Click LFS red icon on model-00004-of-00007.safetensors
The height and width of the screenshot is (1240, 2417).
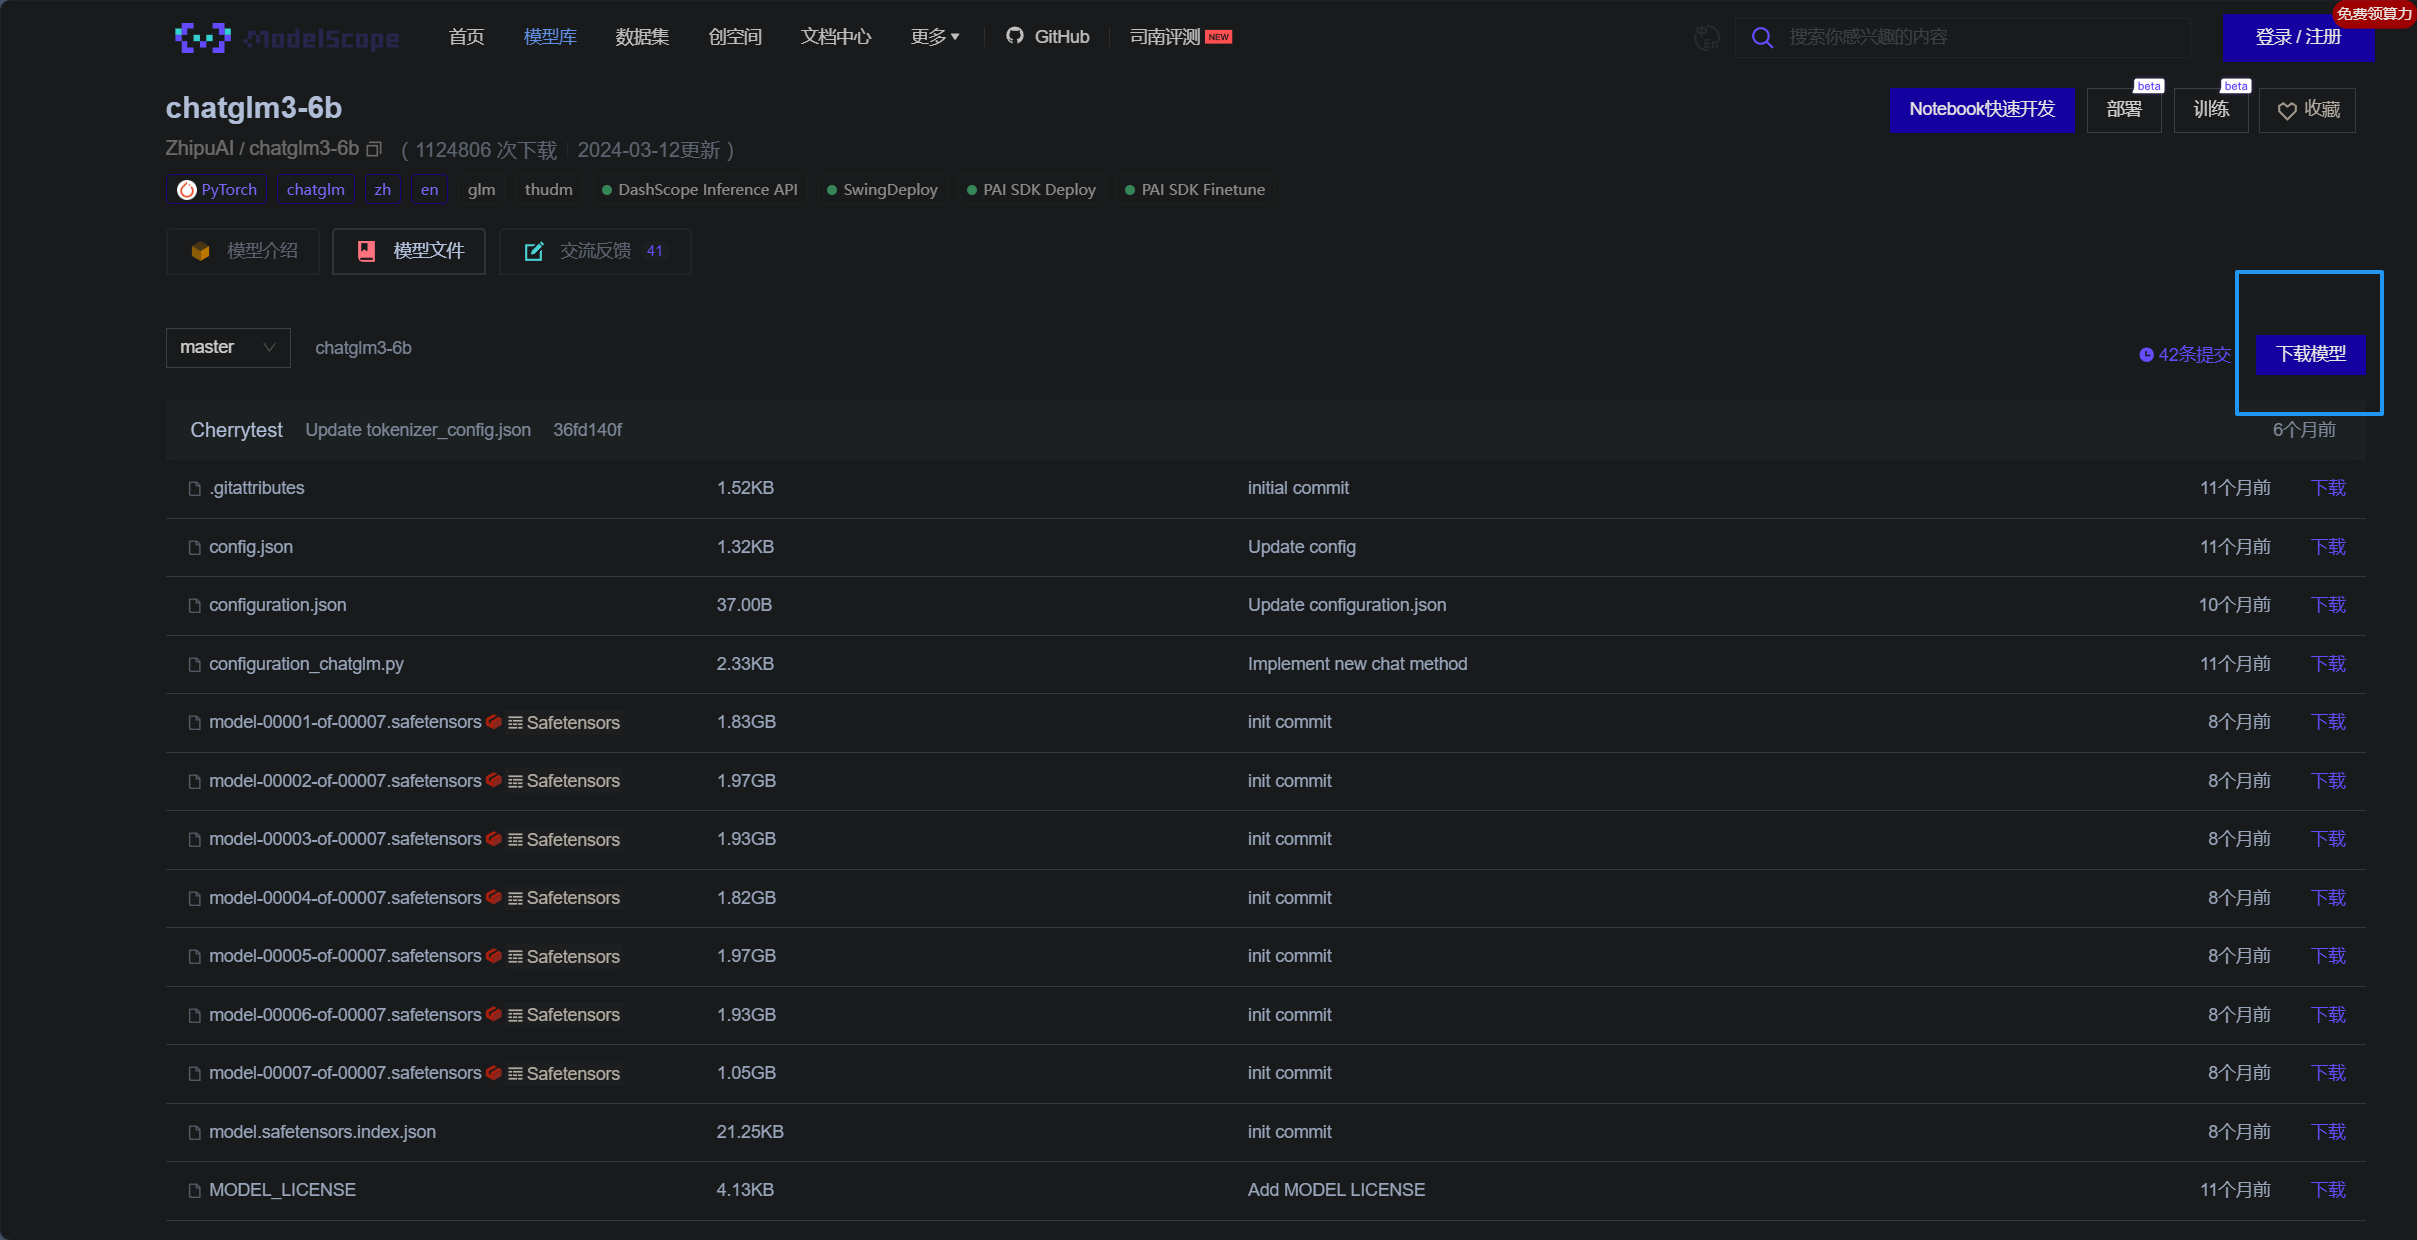click(x=494, y=897)
